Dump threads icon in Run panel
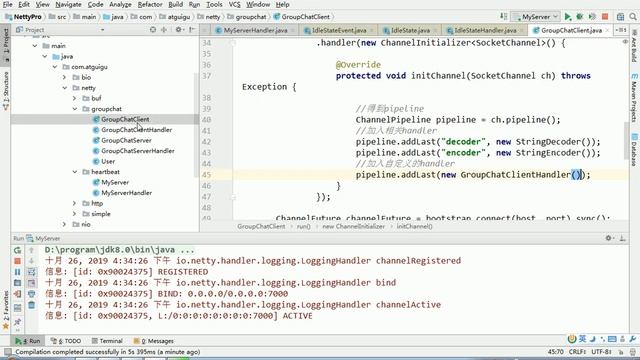Image resolution: width=640 pixels, height=360 pixels. point(18,283)
